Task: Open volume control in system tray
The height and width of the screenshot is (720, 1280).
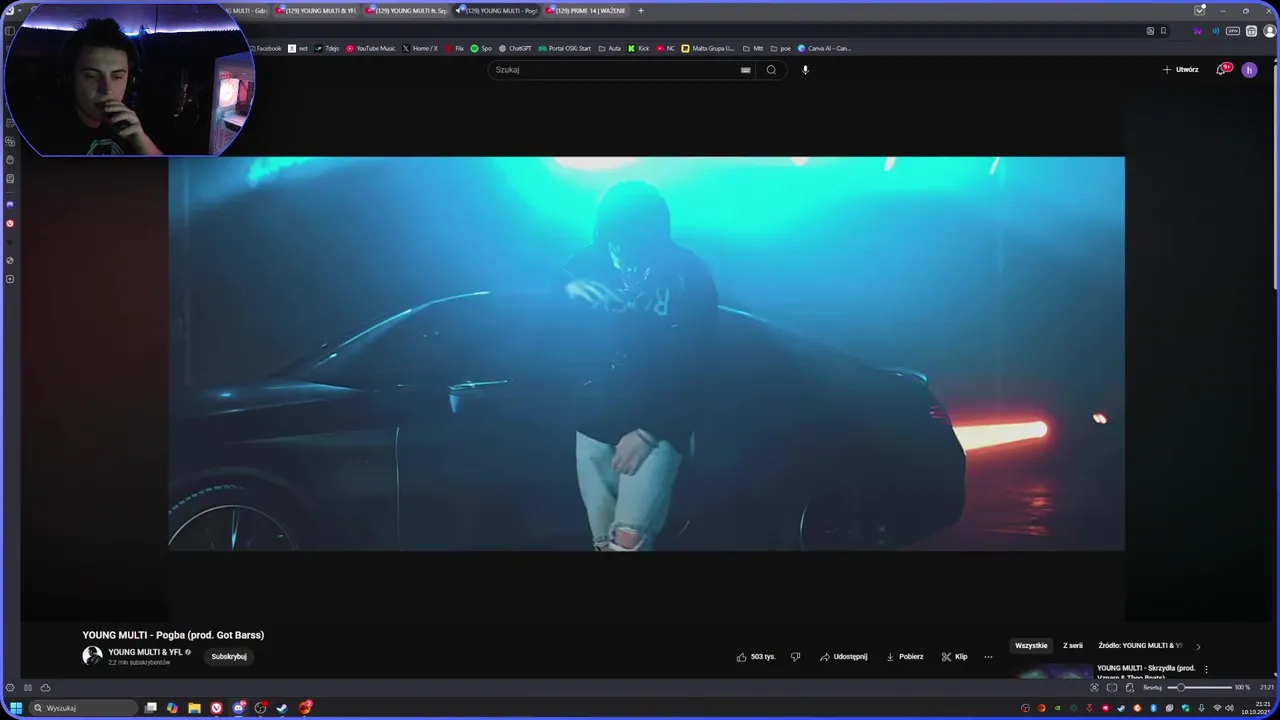Action: 1229,708
